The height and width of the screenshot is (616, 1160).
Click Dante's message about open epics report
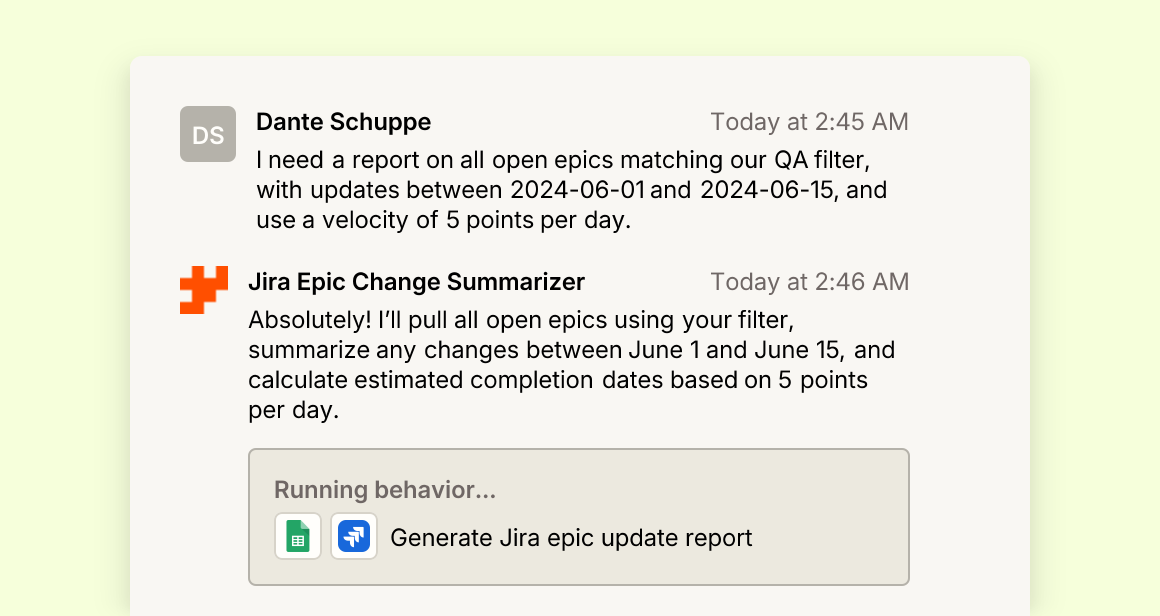571,190
